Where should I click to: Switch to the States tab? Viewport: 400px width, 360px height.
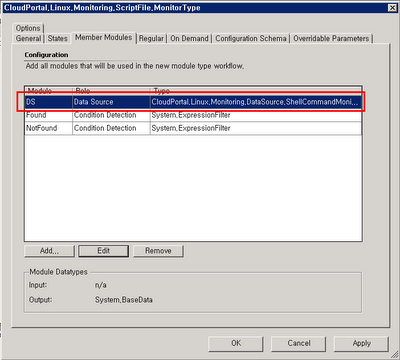pos(58,39)
